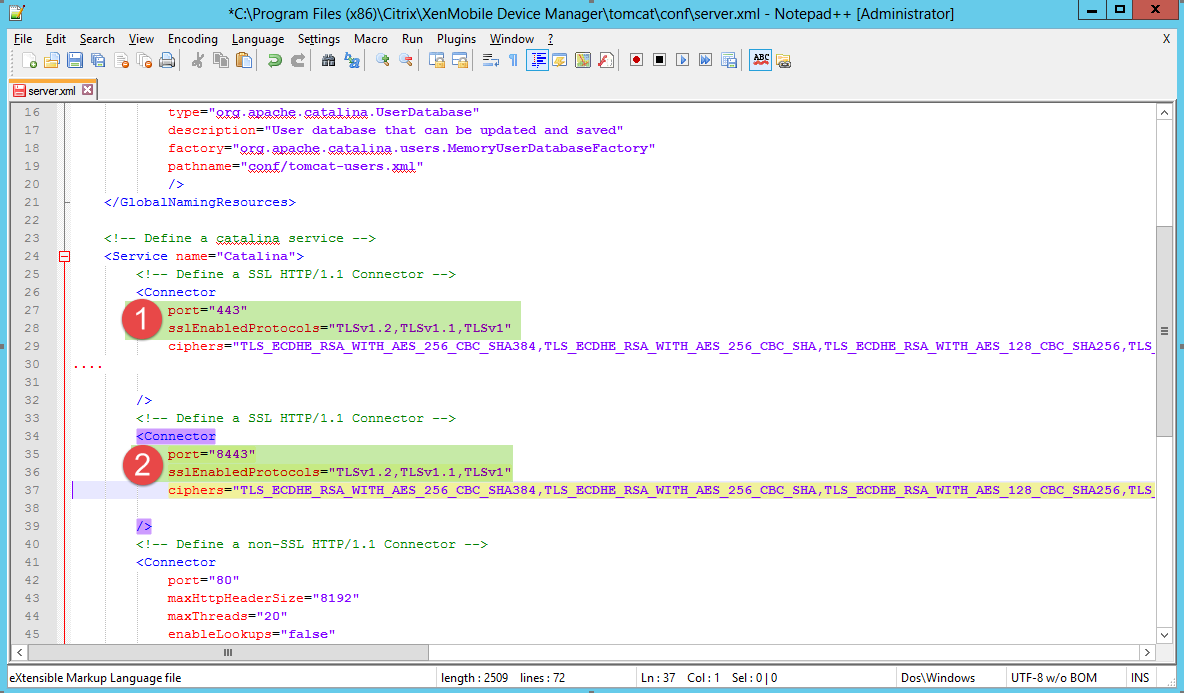Image resolution: width=1184 pixels, height=693 pixels.
Task: Click the Redo arrow icon
Action: click(x=298, y=60)
